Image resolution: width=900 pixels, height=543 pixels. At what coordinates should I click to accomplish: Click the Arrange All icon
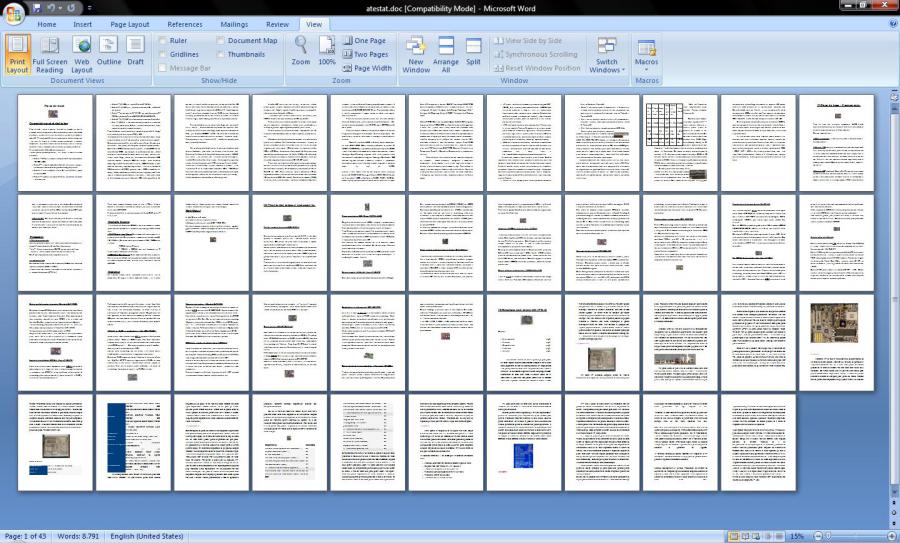(446, 55)
